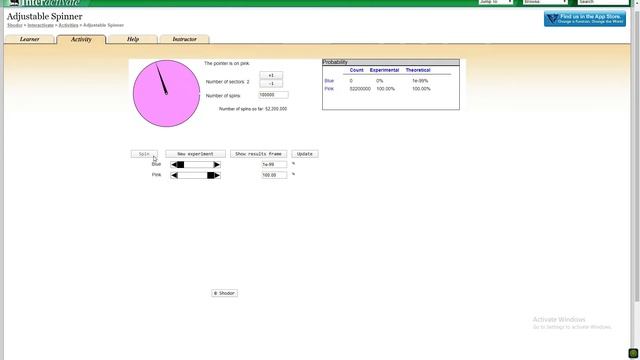
Task: Click the green icon in bottom-right corner
Action: (x=633, y=353)
